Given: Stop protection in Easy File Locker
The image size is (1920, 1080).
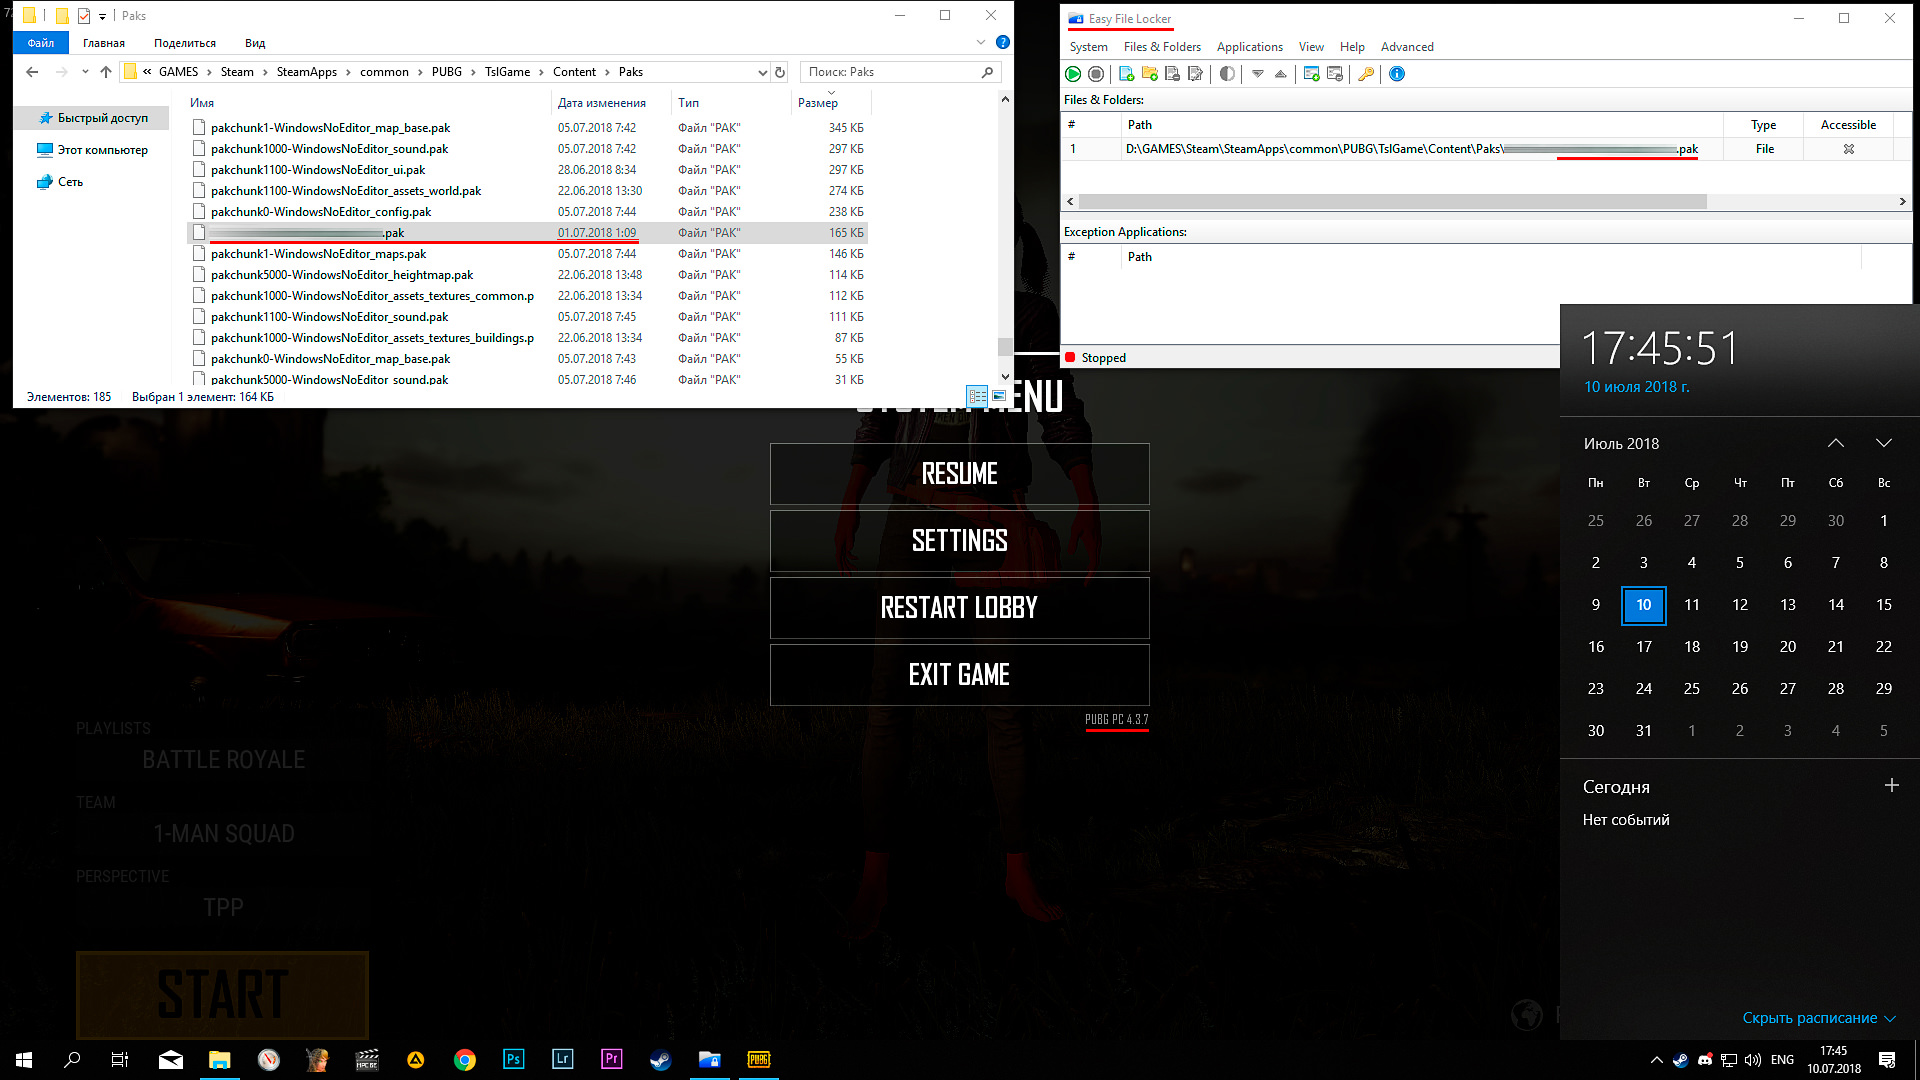Looking at the screenshot, I should pyautogui.click(x=1096, y=74).
